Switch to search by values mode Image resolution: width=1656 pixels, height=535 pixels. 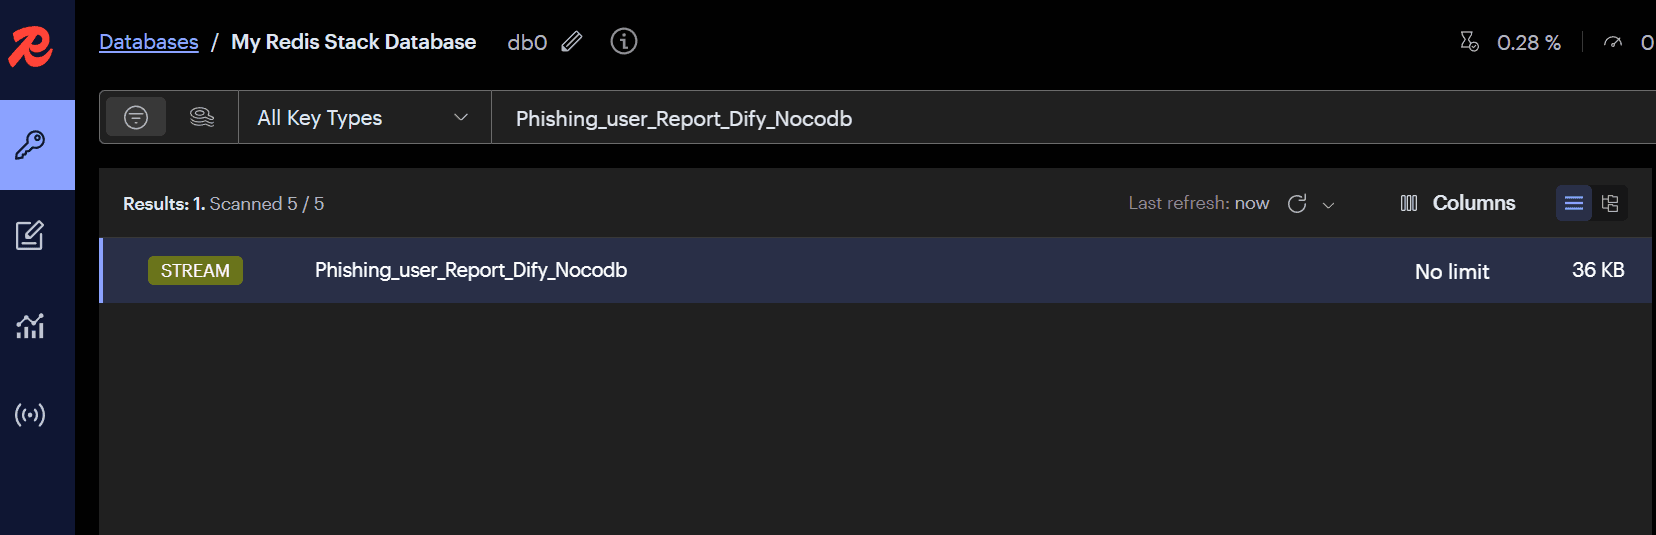point(202,118)
